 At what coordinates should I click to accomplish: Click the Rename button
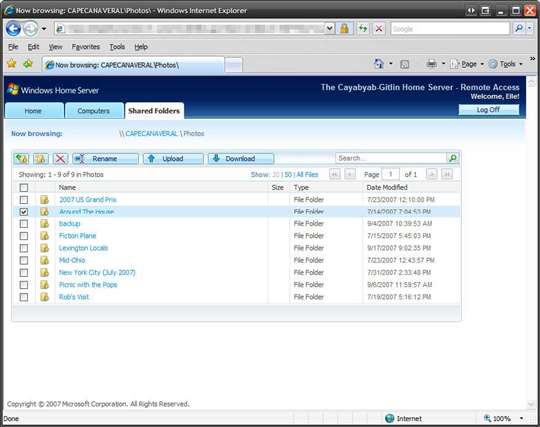click(105, 159)
